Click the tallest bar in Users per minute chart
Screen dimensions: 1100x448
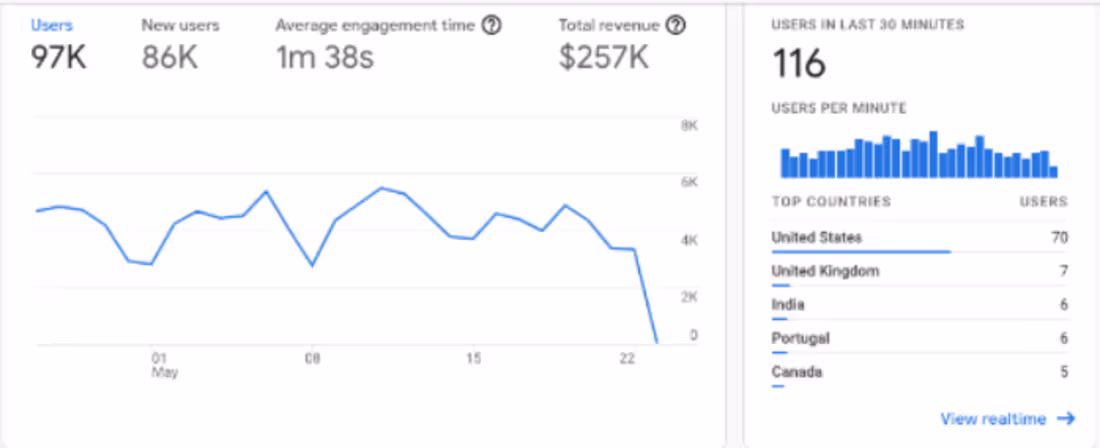pyautogui.click(x=933, y=155)
